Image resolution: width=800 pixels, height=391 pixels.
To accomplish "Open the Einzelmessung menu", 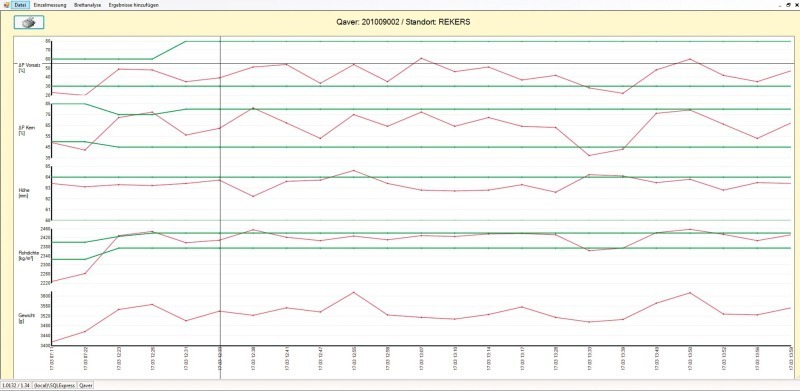I will pos(50,5).
